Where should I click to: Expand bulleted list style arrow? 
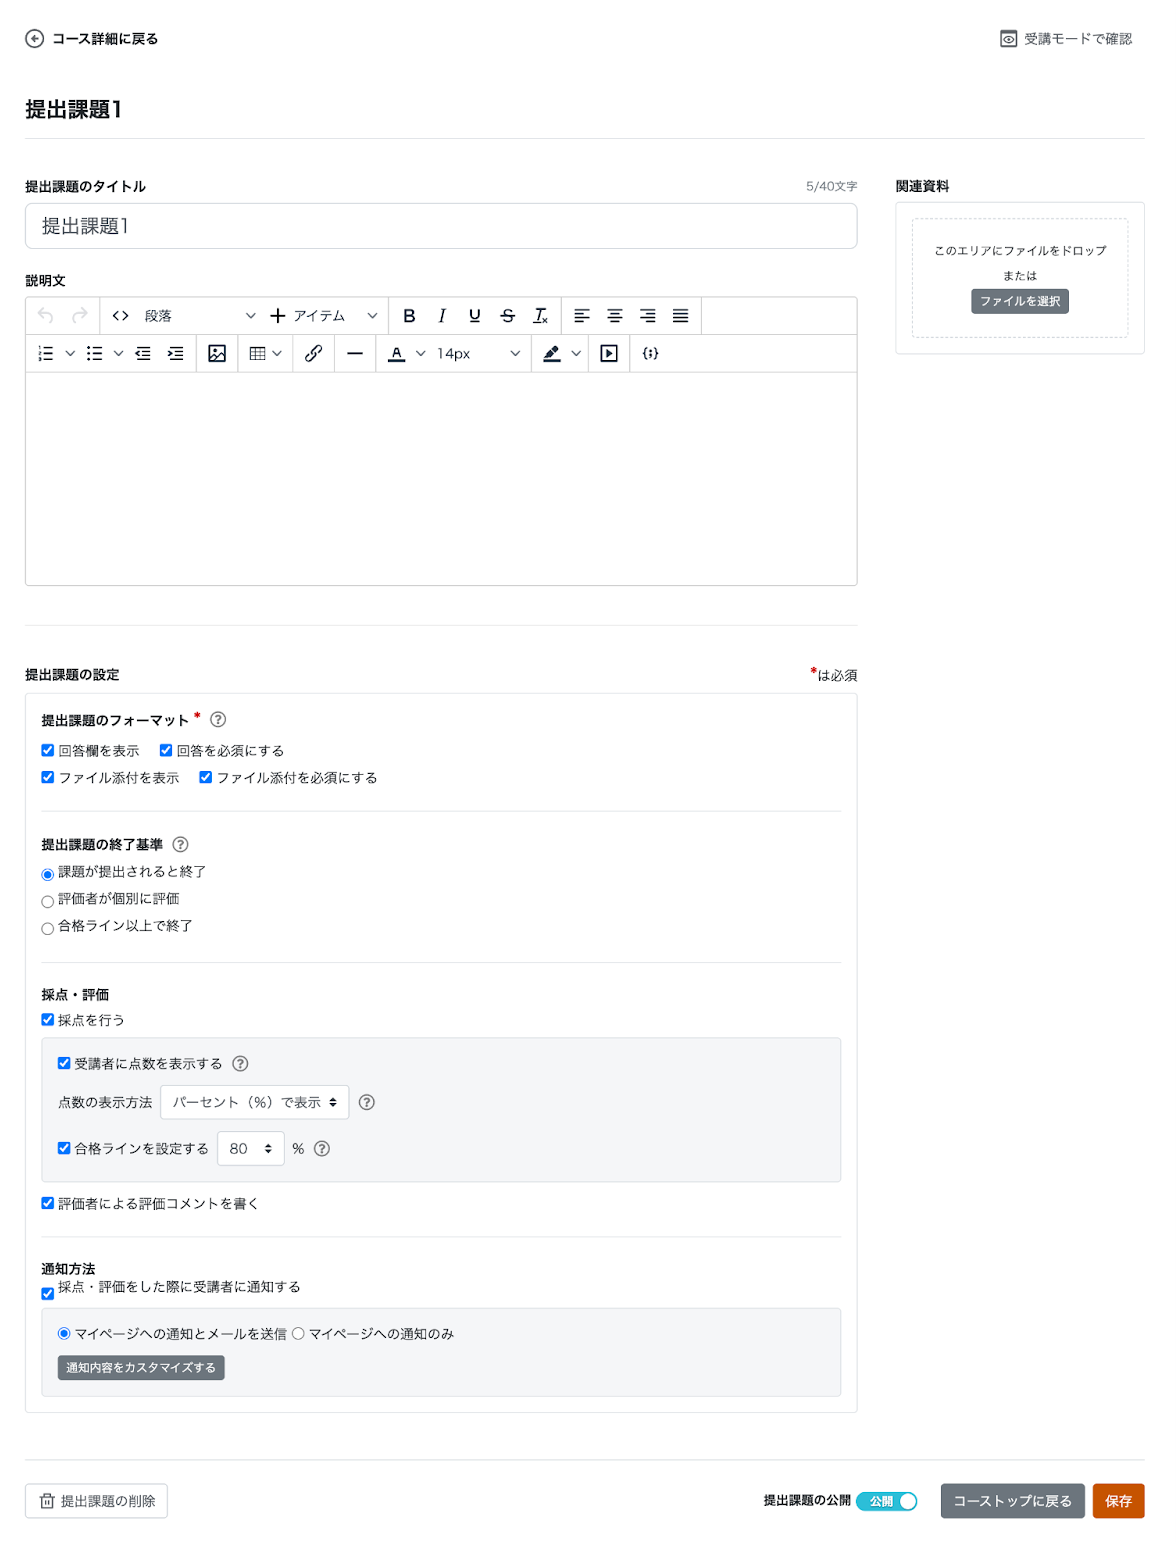click(118, 354)
